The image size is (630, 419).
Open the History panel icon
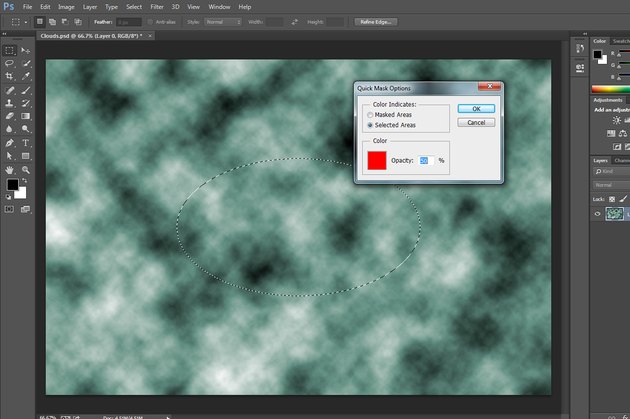[x=580, y=49]
